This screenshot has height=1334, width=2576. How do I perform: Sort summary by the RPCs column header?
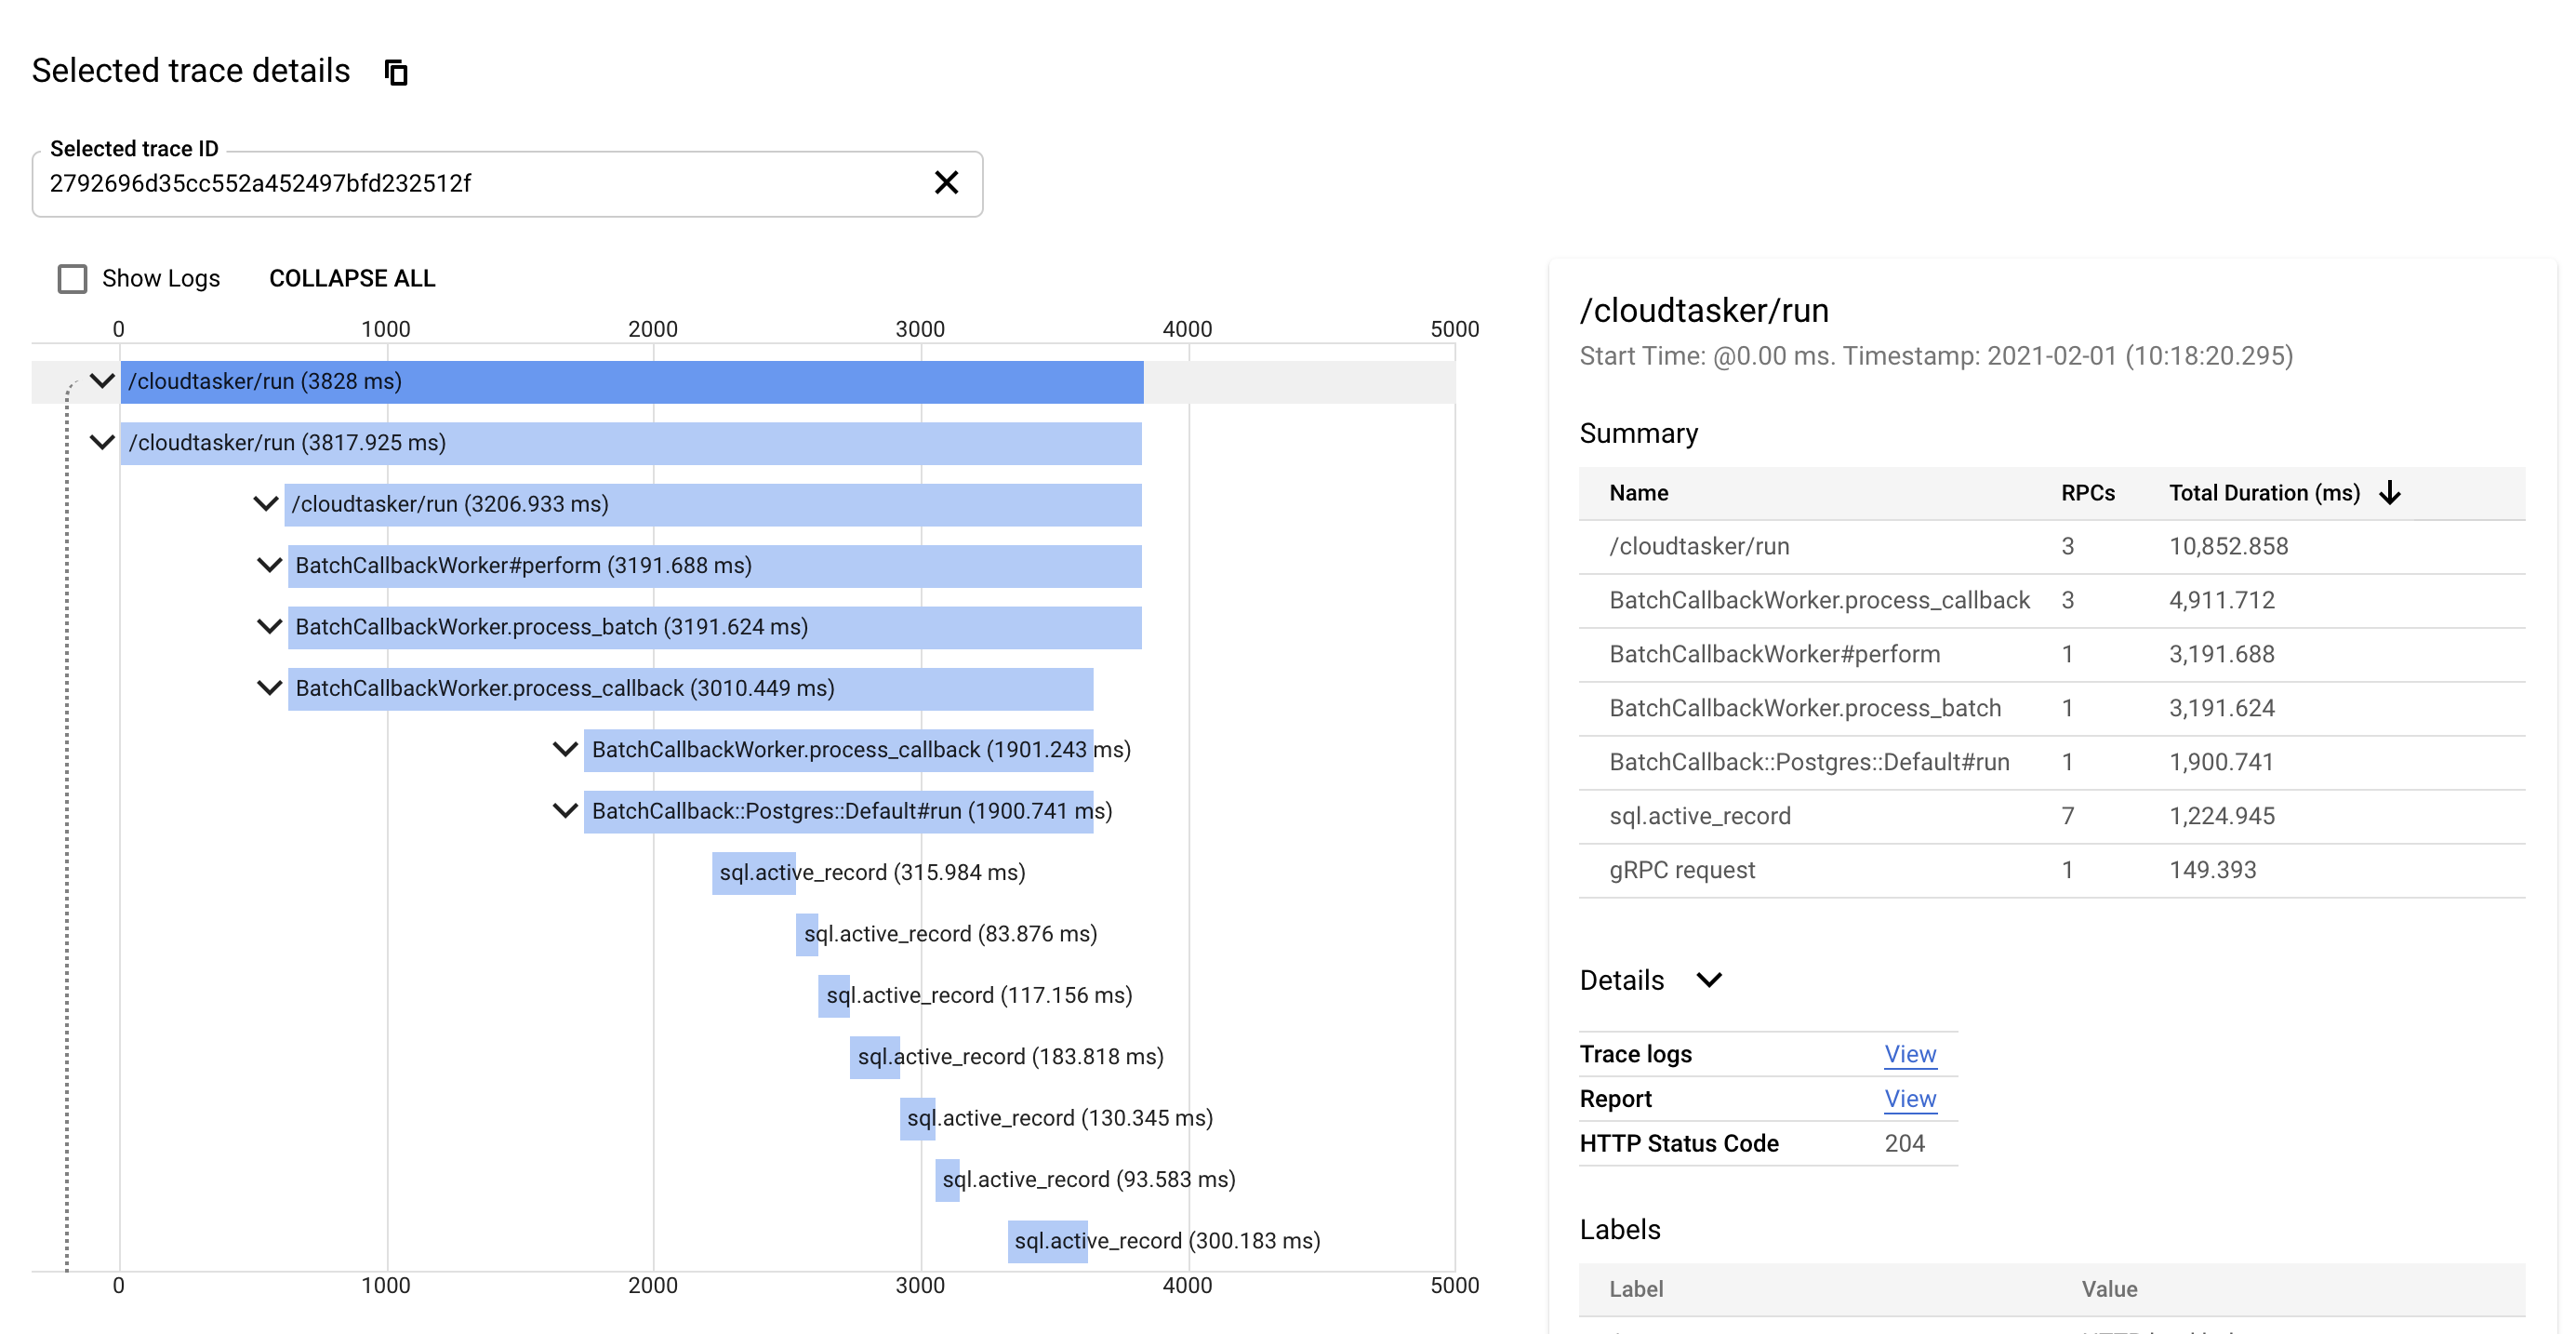tap(2087, 493)
